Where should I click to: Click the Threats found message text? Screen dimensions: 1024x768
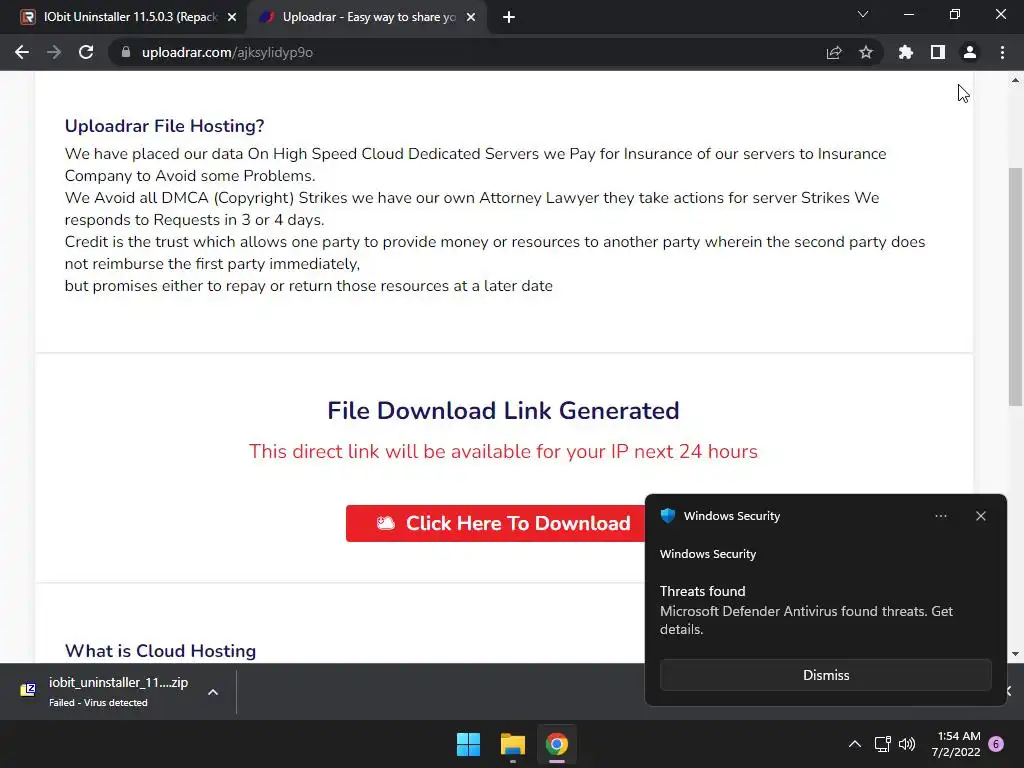702,591
